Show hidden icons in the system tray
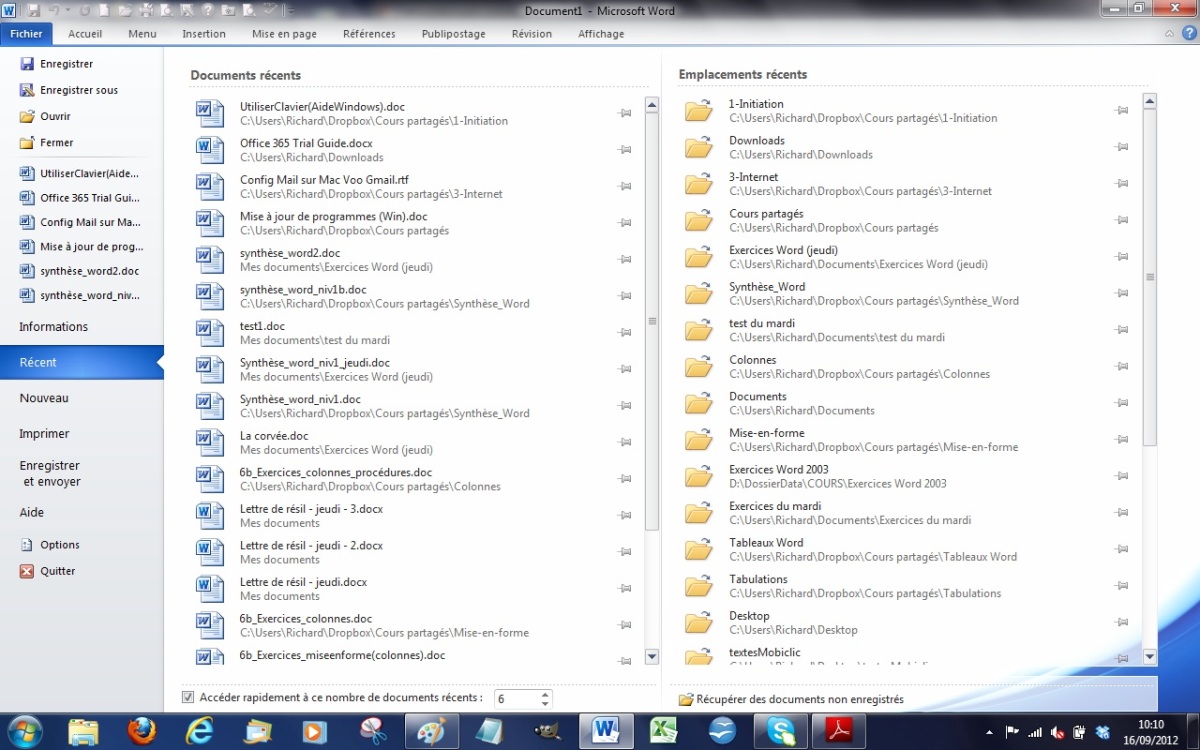1200x750 pixels. [989, 732]
